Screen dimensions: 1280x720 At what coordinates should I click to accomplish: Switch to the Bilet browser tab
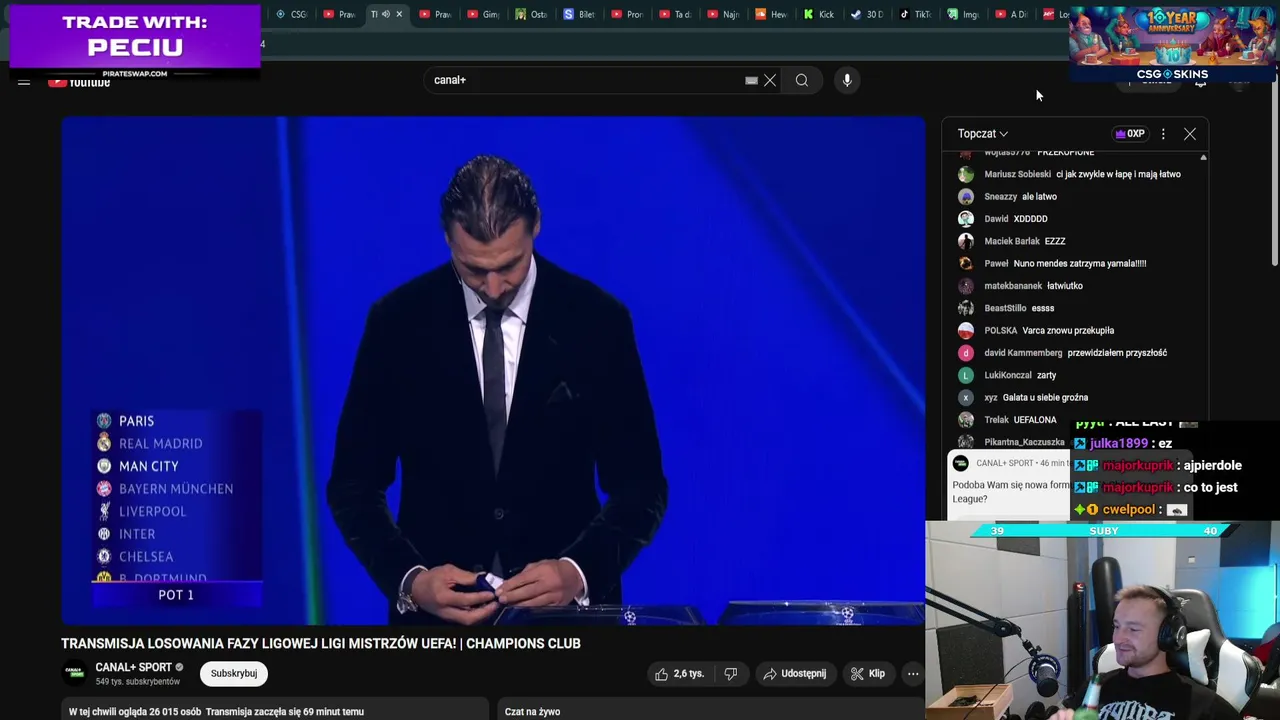579,14
